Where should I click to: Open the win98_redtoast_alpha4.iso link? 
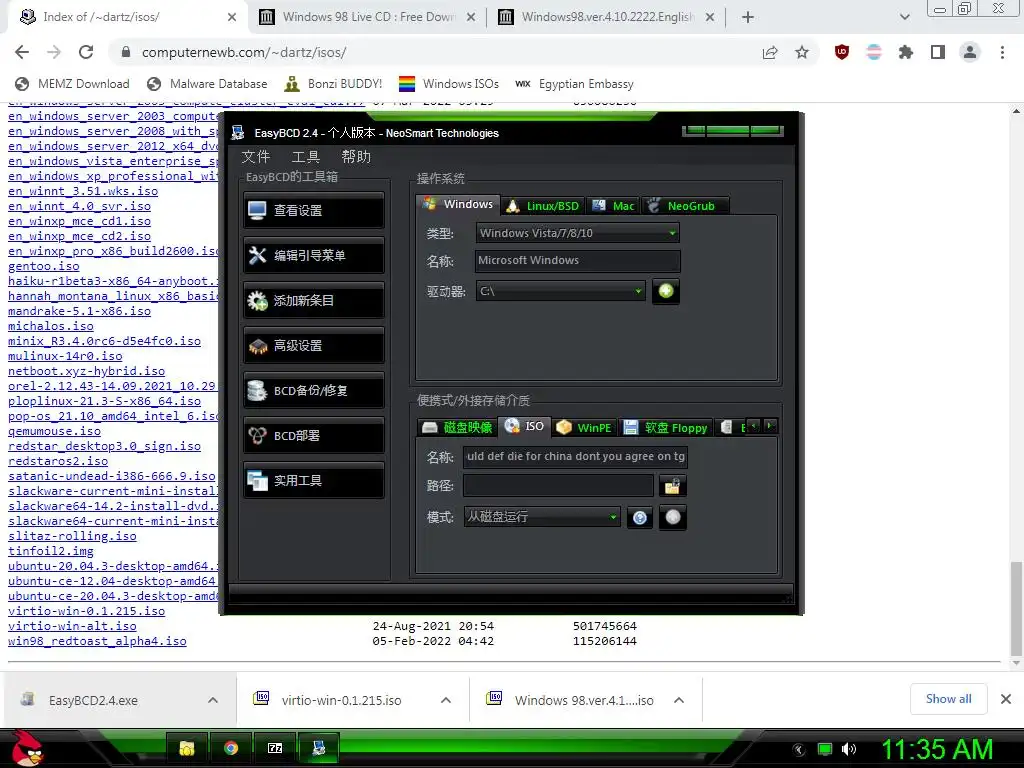pos(97,641)
